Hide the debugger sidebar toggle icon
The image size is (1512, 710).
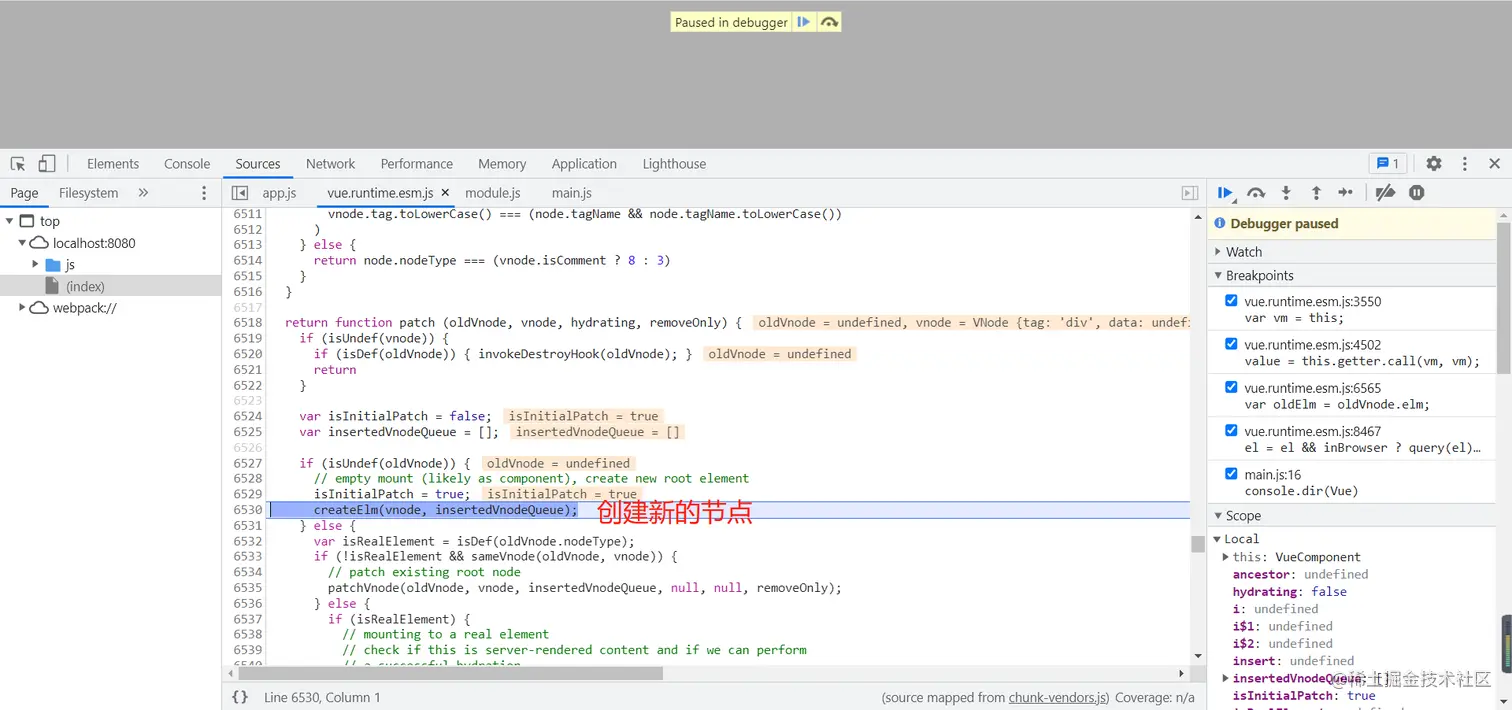coord(1190,193)
